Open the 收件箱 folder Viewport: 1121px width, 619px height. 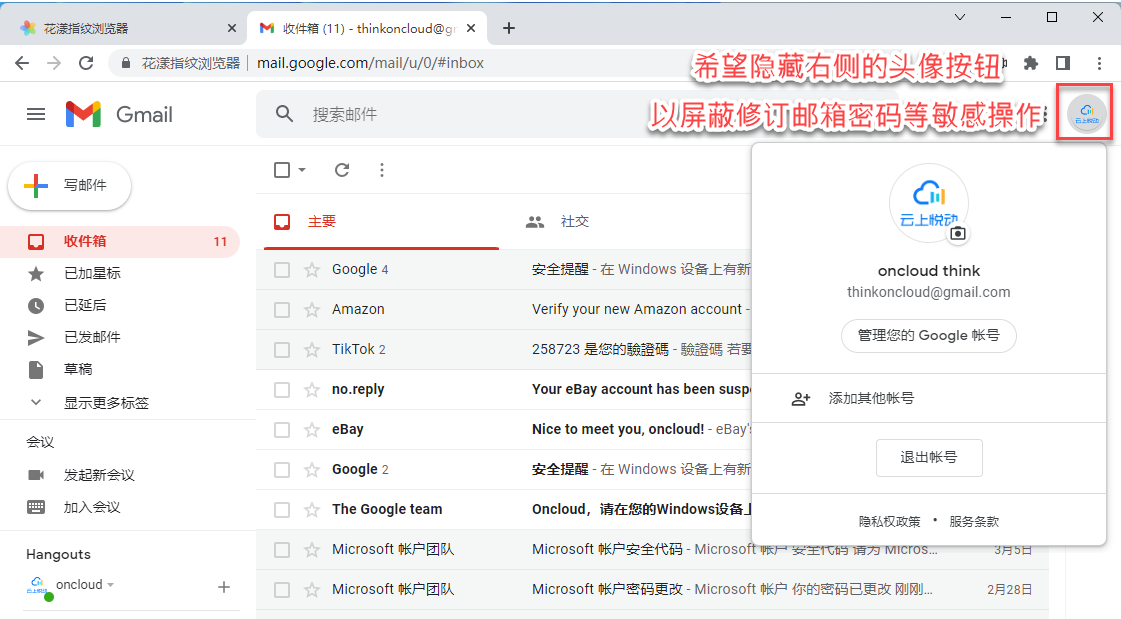[x=119, y=242]
